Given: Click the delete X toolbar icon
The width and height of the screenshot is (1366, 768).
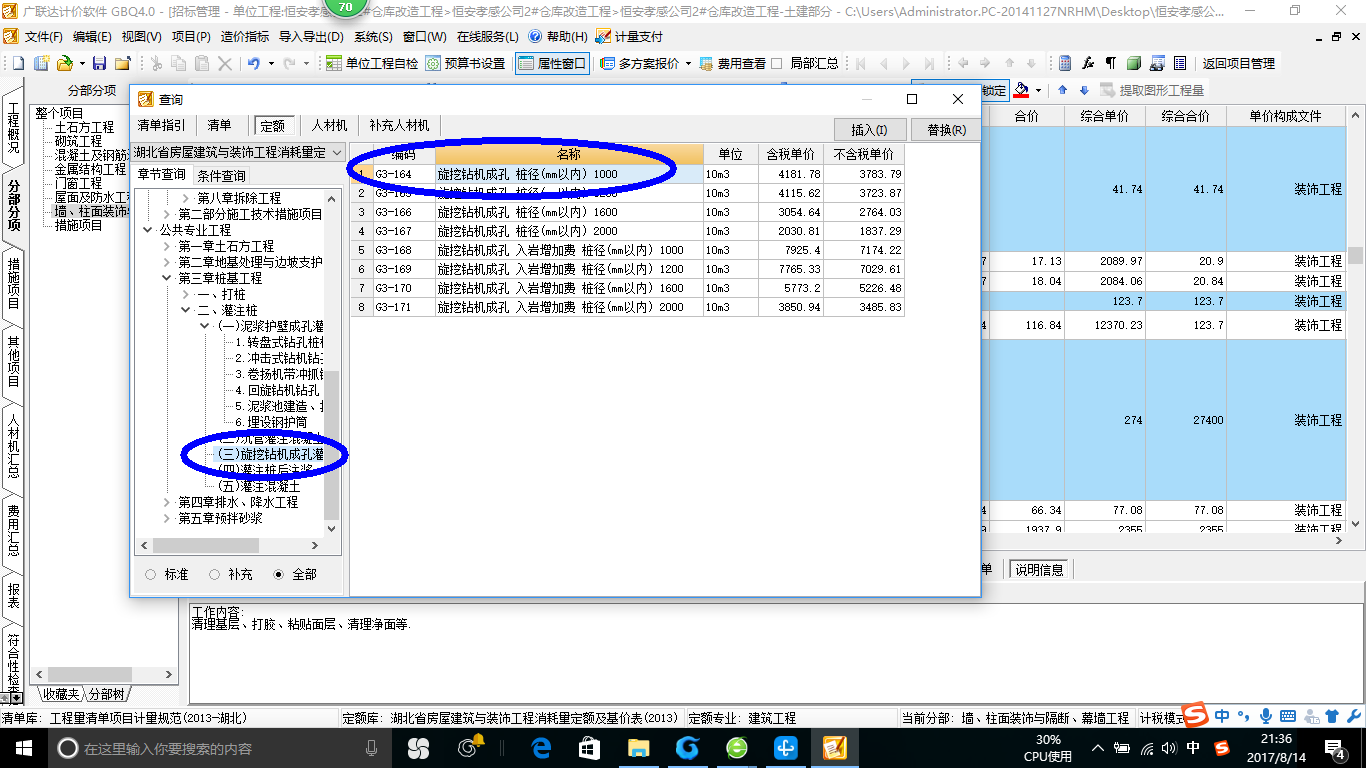Looking at the screenshot, I should coord(225,63).
